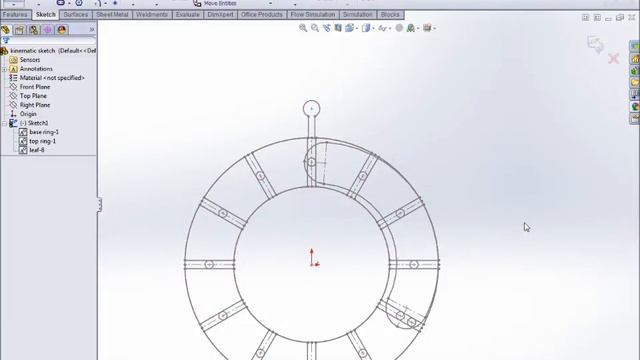The height and width of the screenshot is (360, 640).
Task: Click the Display Style icon
Action: click(x=366, y=28)
